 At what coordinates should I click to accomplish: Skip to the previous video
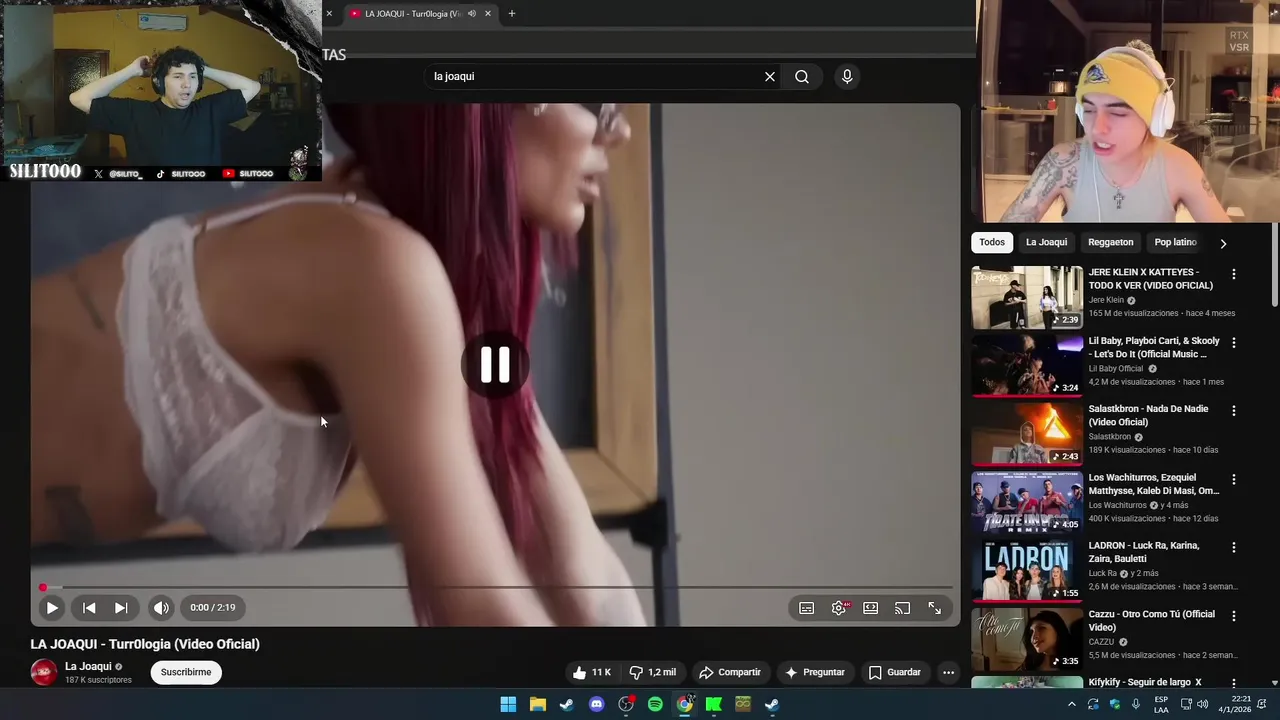(x=89, y=608)
